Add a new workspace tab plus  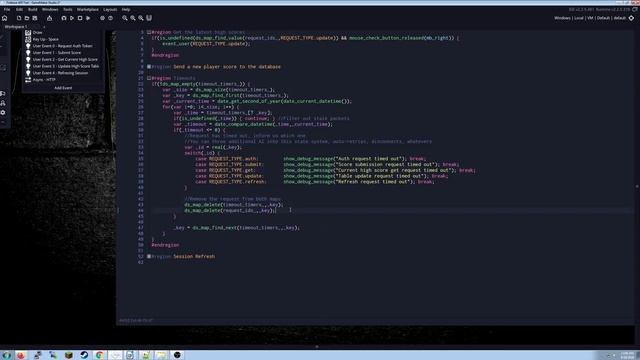click(44, 27)
